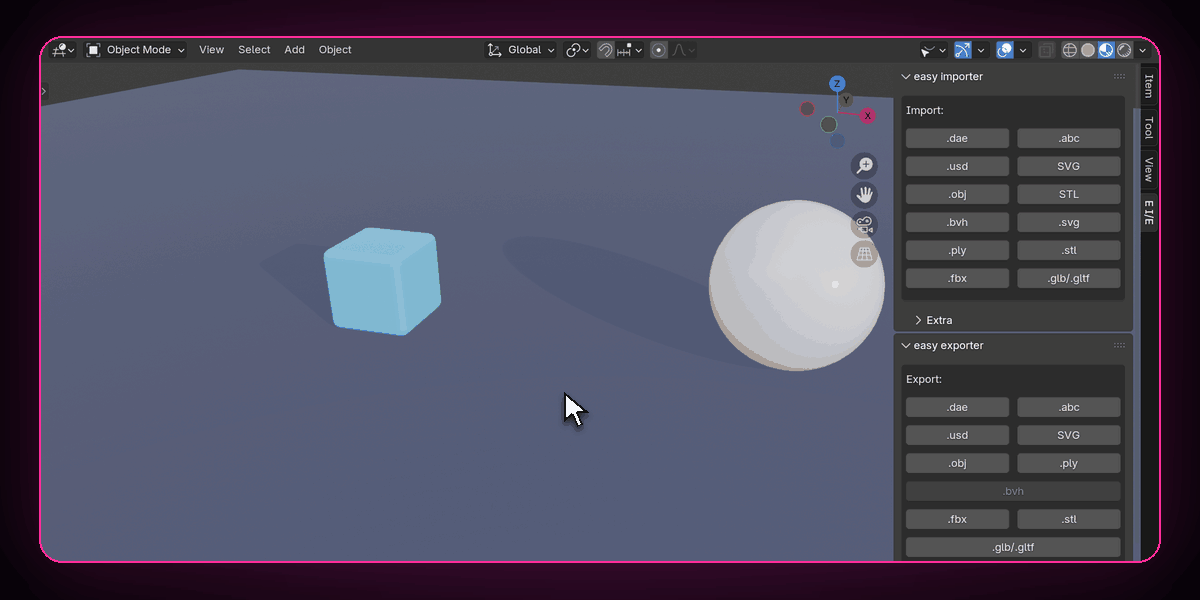Click the Import .glb/.gltf button
Image resolution: width=1200 pixels, height=600 pixels.
1069,279
